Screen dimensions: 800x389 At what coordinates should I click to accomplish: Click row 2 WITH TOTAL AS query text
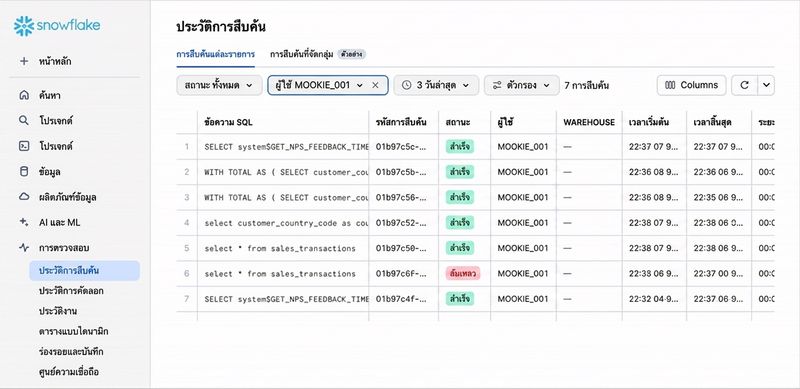point(286,173)
